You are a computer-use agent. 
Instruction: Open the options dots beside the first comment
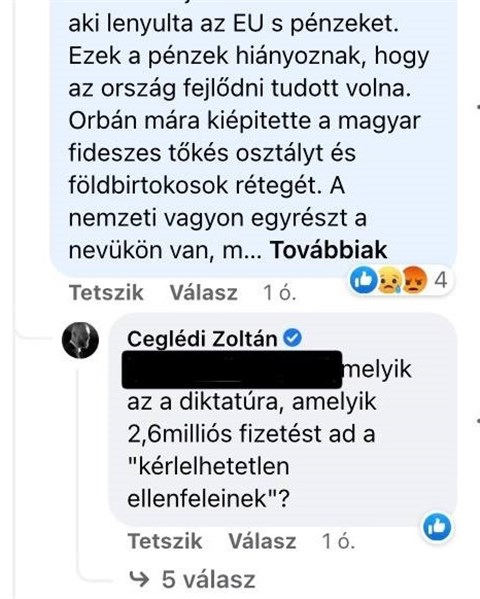(x=477, y=105)
